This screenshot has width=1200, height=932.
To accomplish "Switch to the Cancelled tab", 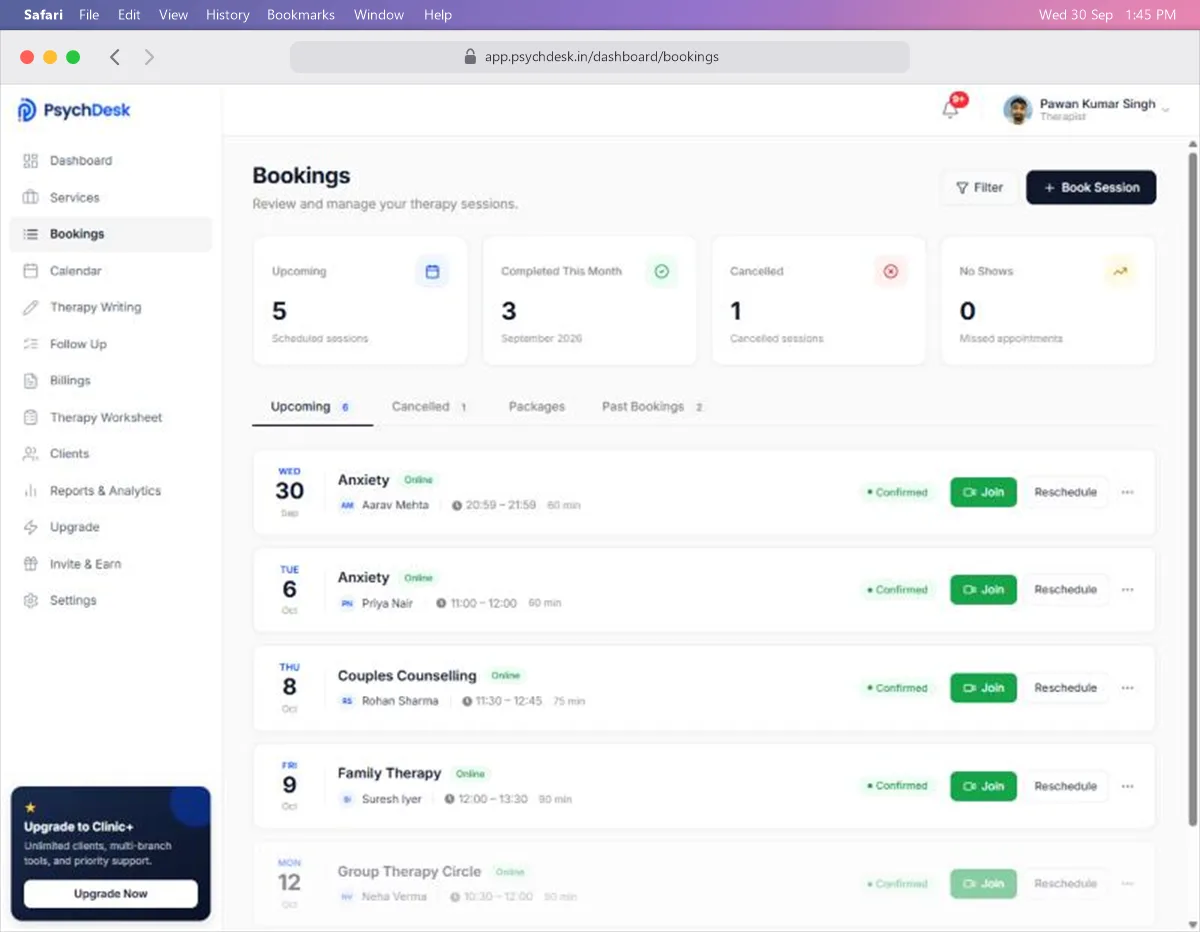I will [429, 407].
